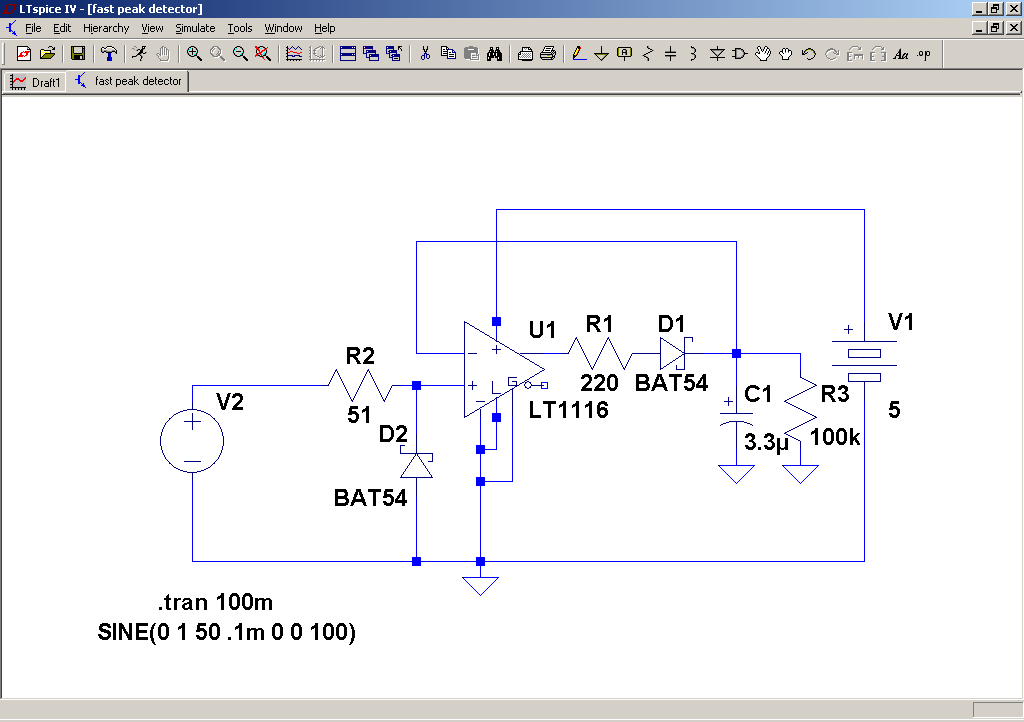1024x722 pixels.
Task: Click the .tran 100m directive text
Action: point(216,602)
